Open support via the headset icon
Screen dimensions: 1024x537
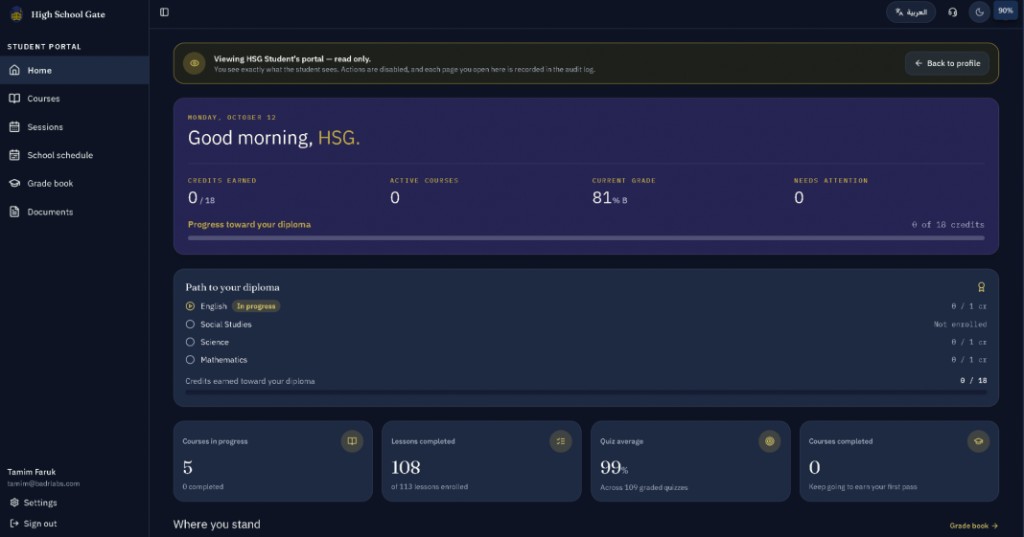[953, 12]
